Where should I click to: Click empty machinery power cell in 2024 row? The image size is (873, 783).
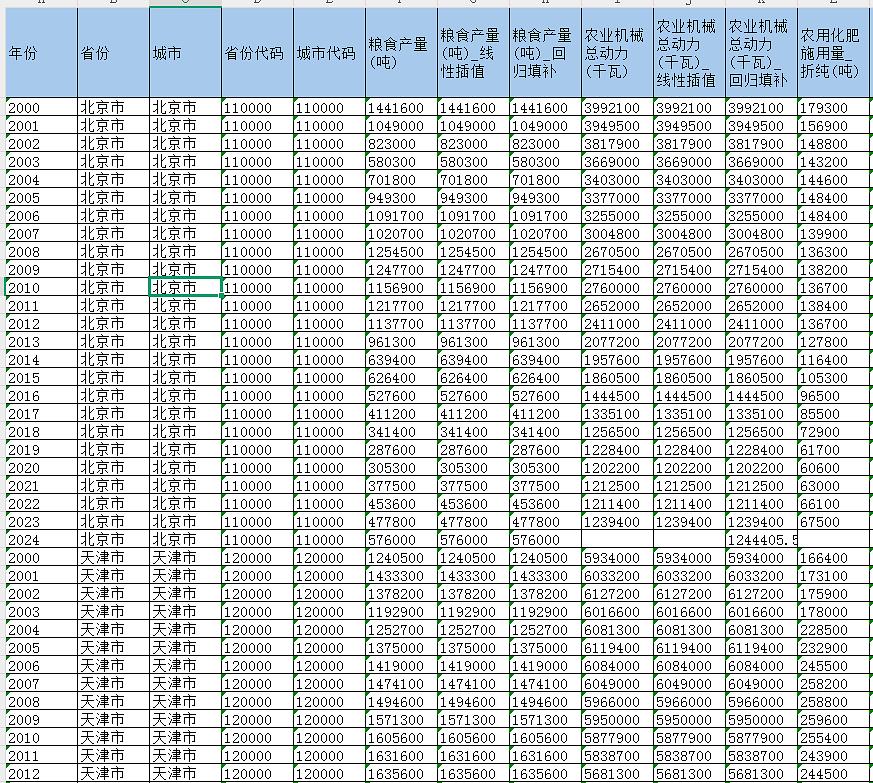click(617, 539)
